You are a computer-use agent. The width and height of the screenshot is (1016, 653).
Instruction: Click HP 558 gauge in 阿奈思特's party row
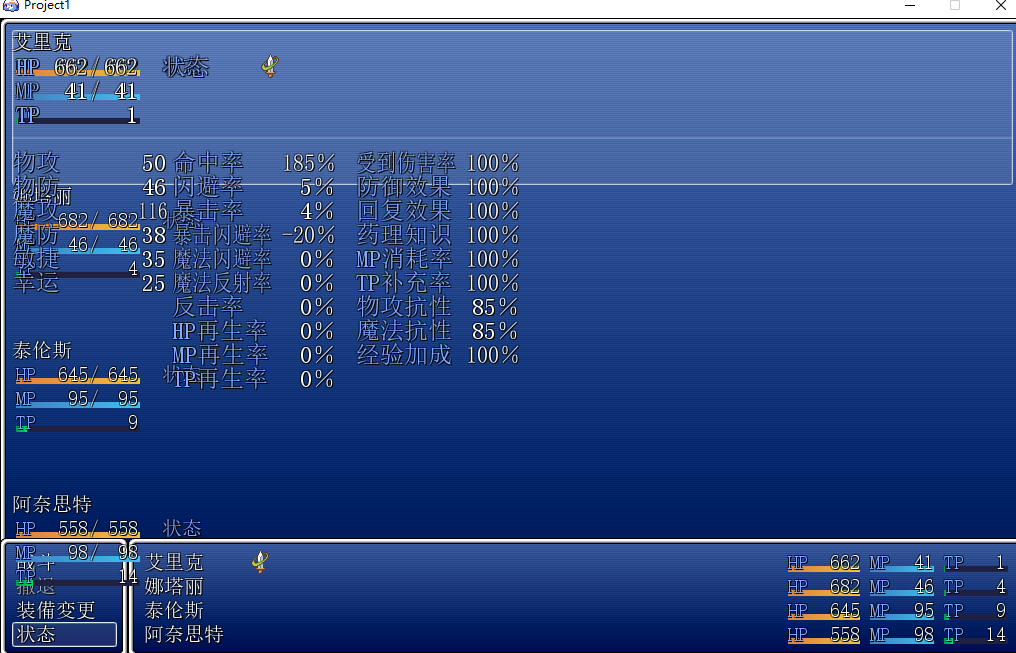click(x=824, y=634)
